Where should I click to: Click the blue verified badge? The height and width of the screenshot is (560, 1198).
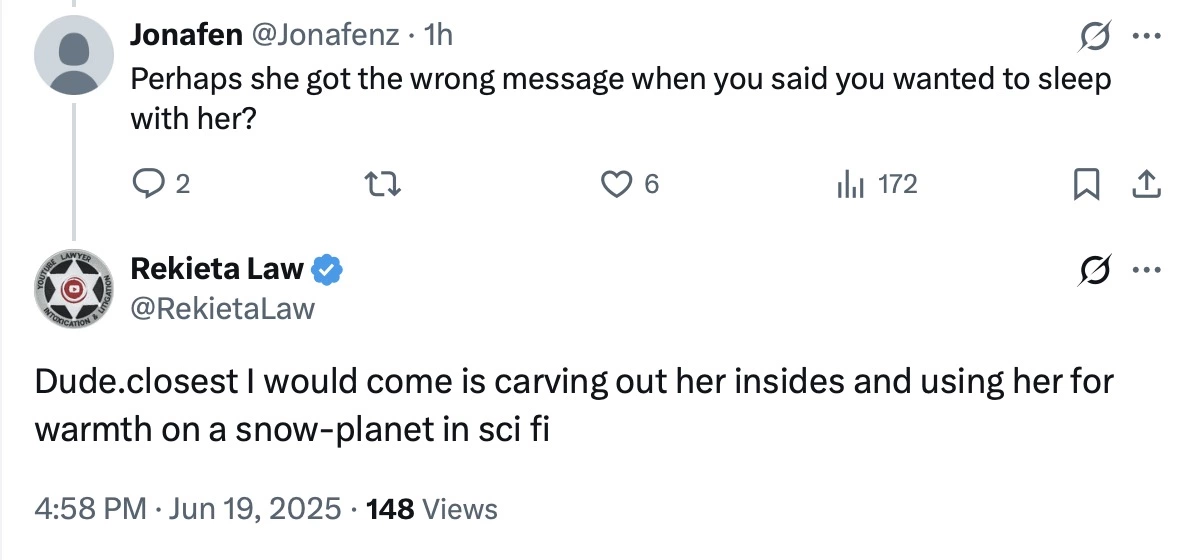coord(327,269)
